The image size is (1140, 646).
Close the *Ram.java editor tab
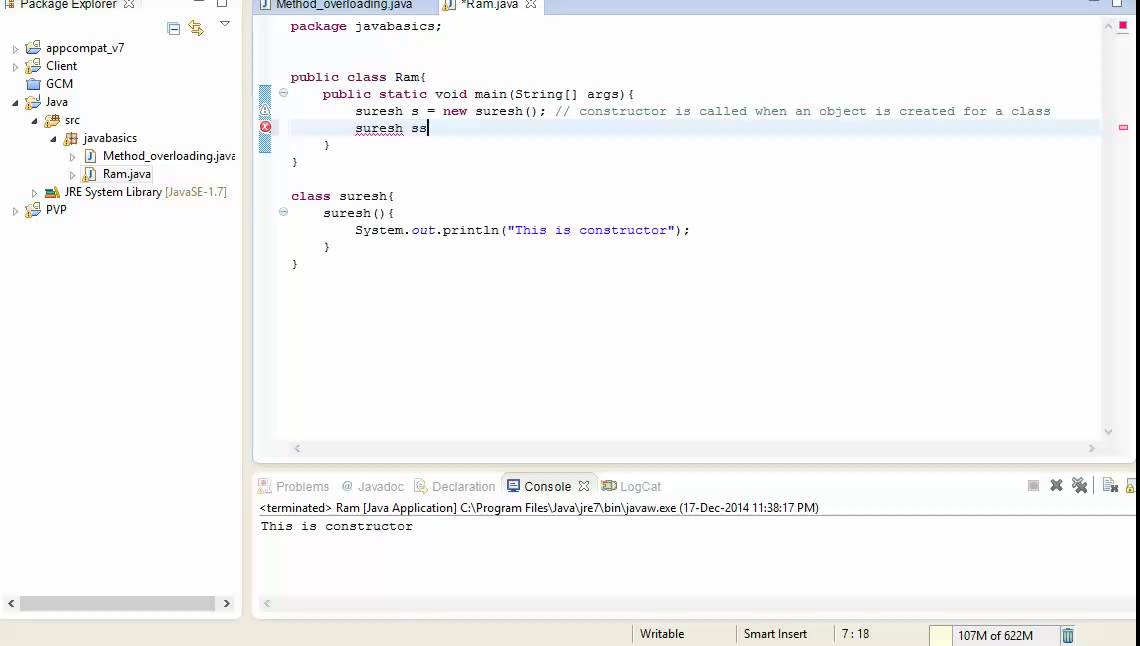point(531,4)
